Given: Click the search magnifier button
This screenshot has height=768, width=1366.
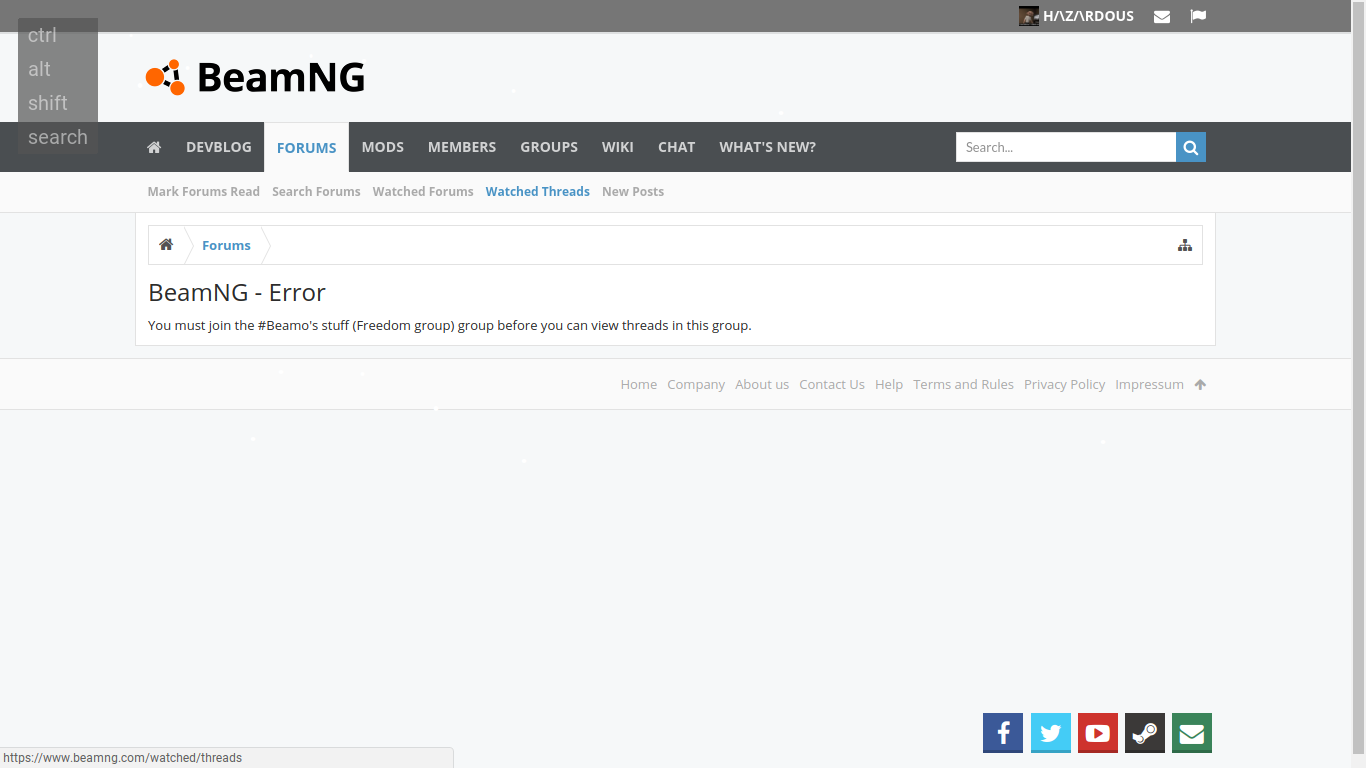Looking at the screenshot, I should pyautogui.click(x=1191, y=147).
